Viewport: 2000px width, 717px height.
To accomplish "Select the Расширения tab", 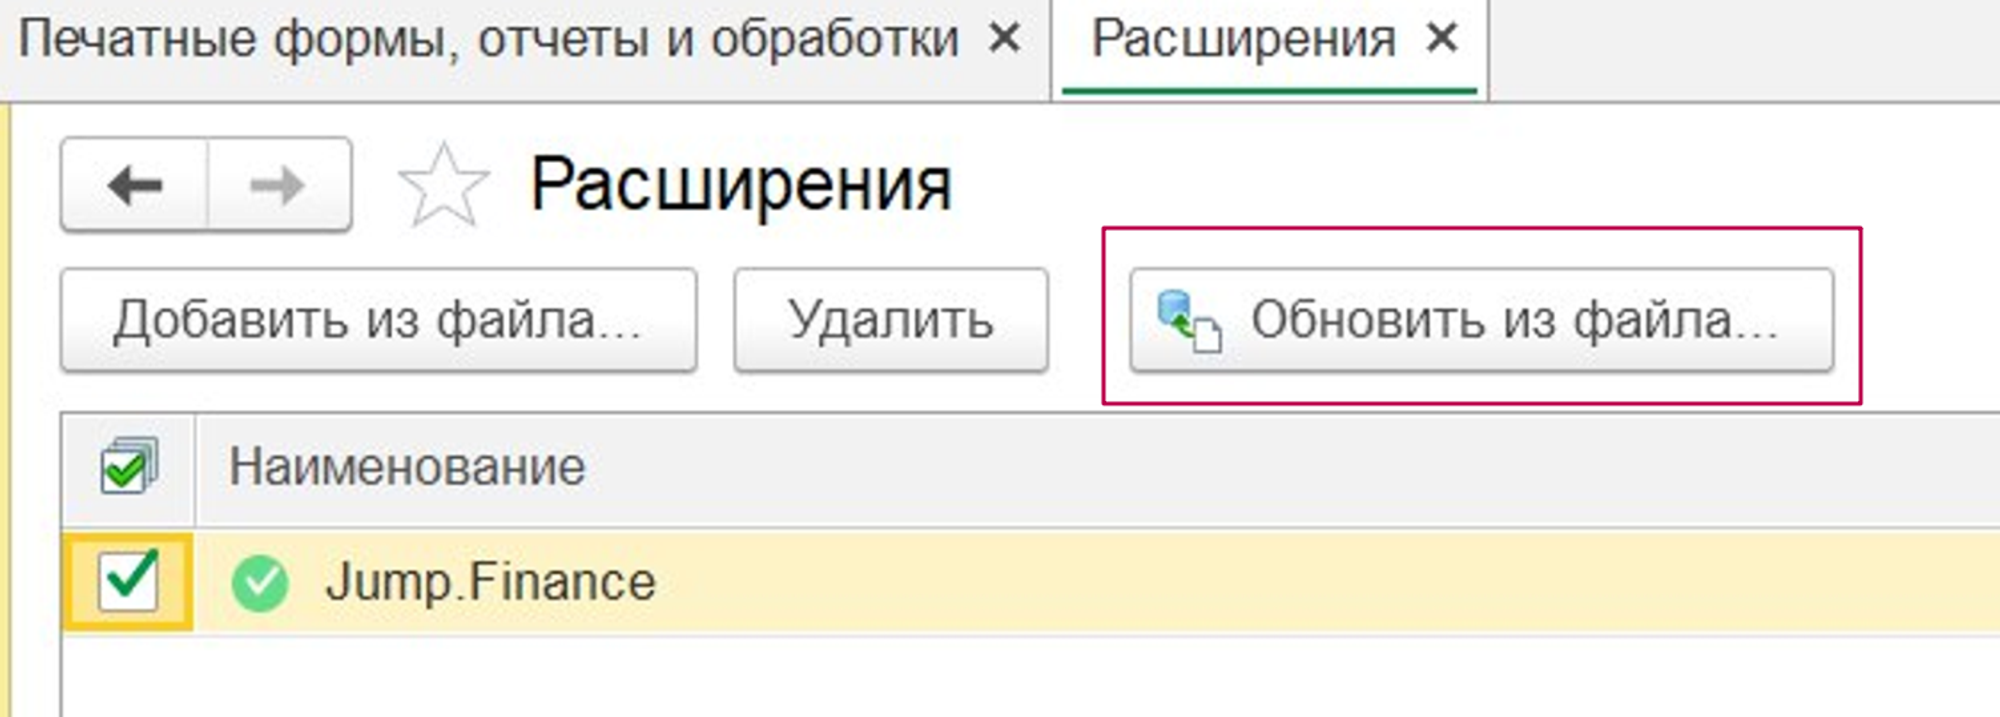I will 1242,40.
